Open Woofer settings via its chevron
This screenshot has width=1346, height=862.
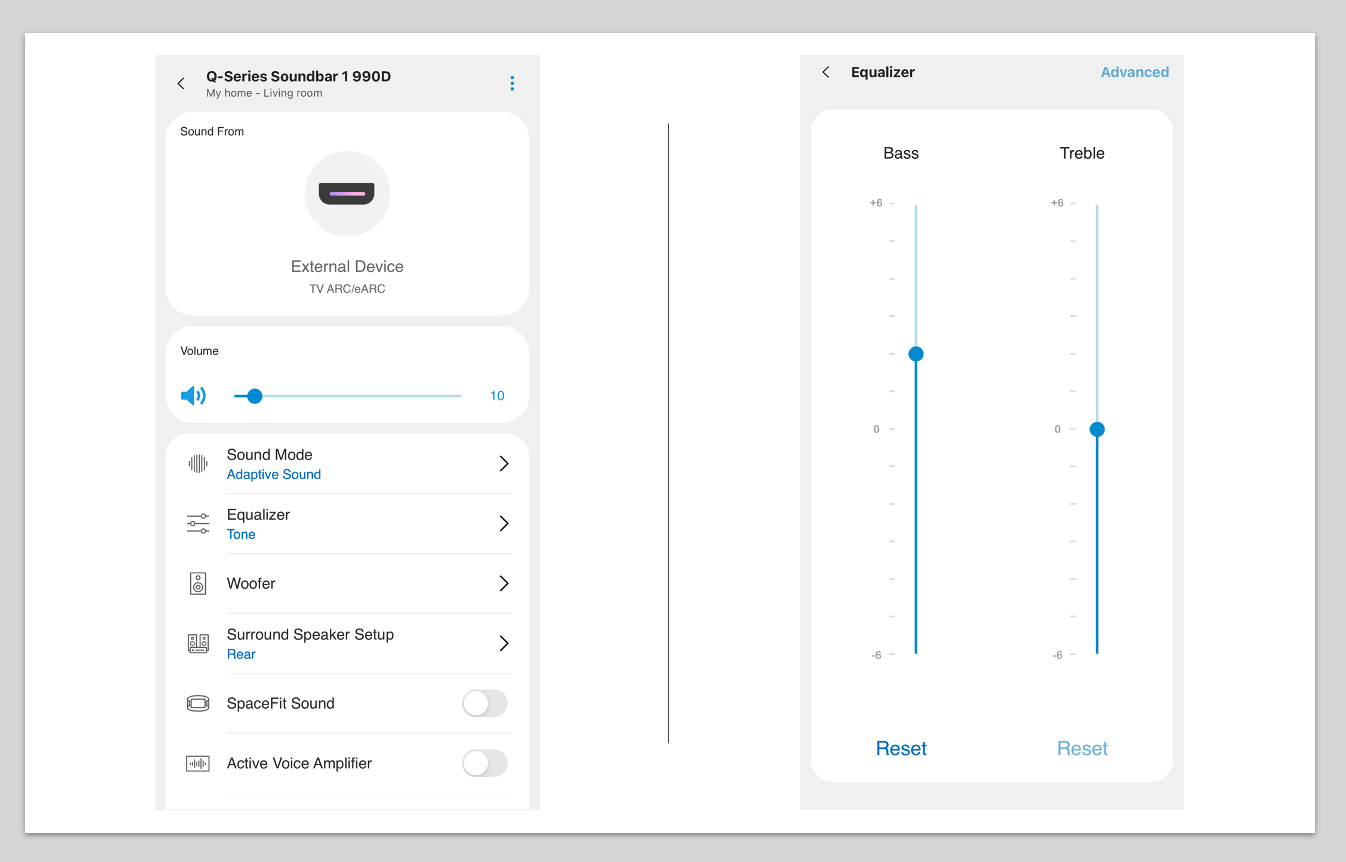[504, 583]
